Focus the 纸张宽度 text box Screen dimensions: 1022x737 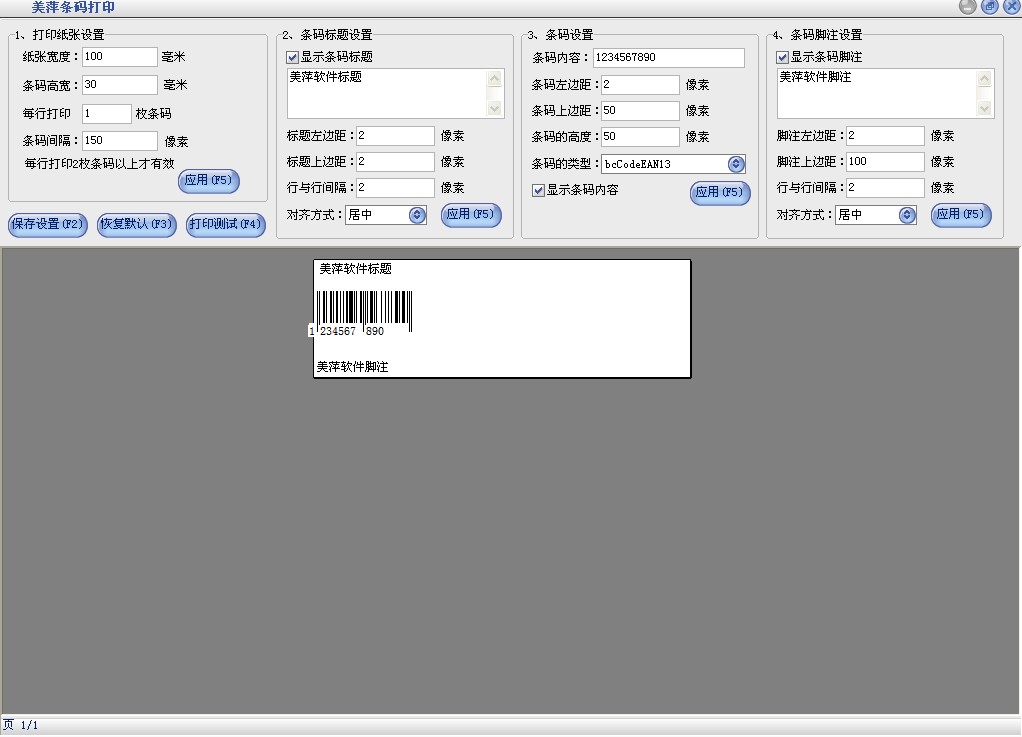coord(120,57)
